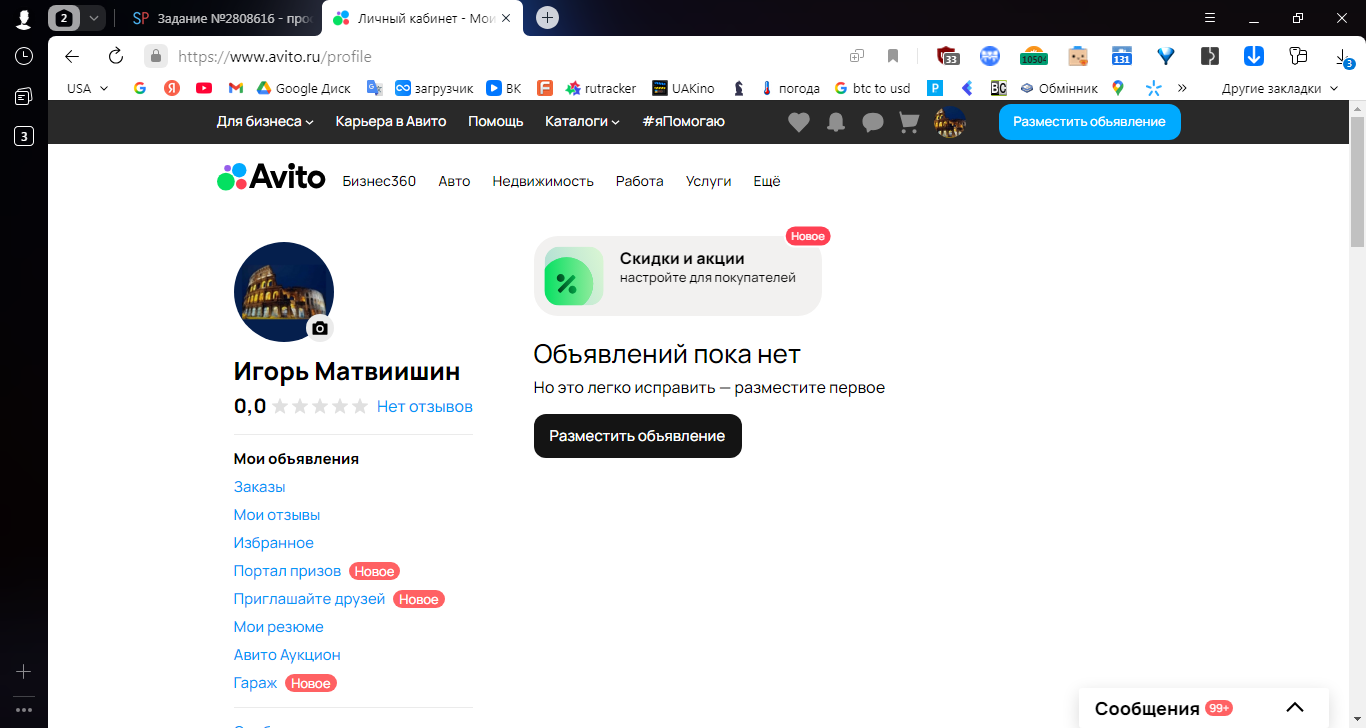Open the Скидки и акции banner
Viewport: 1366px width, 728px height.
point(678,276)
